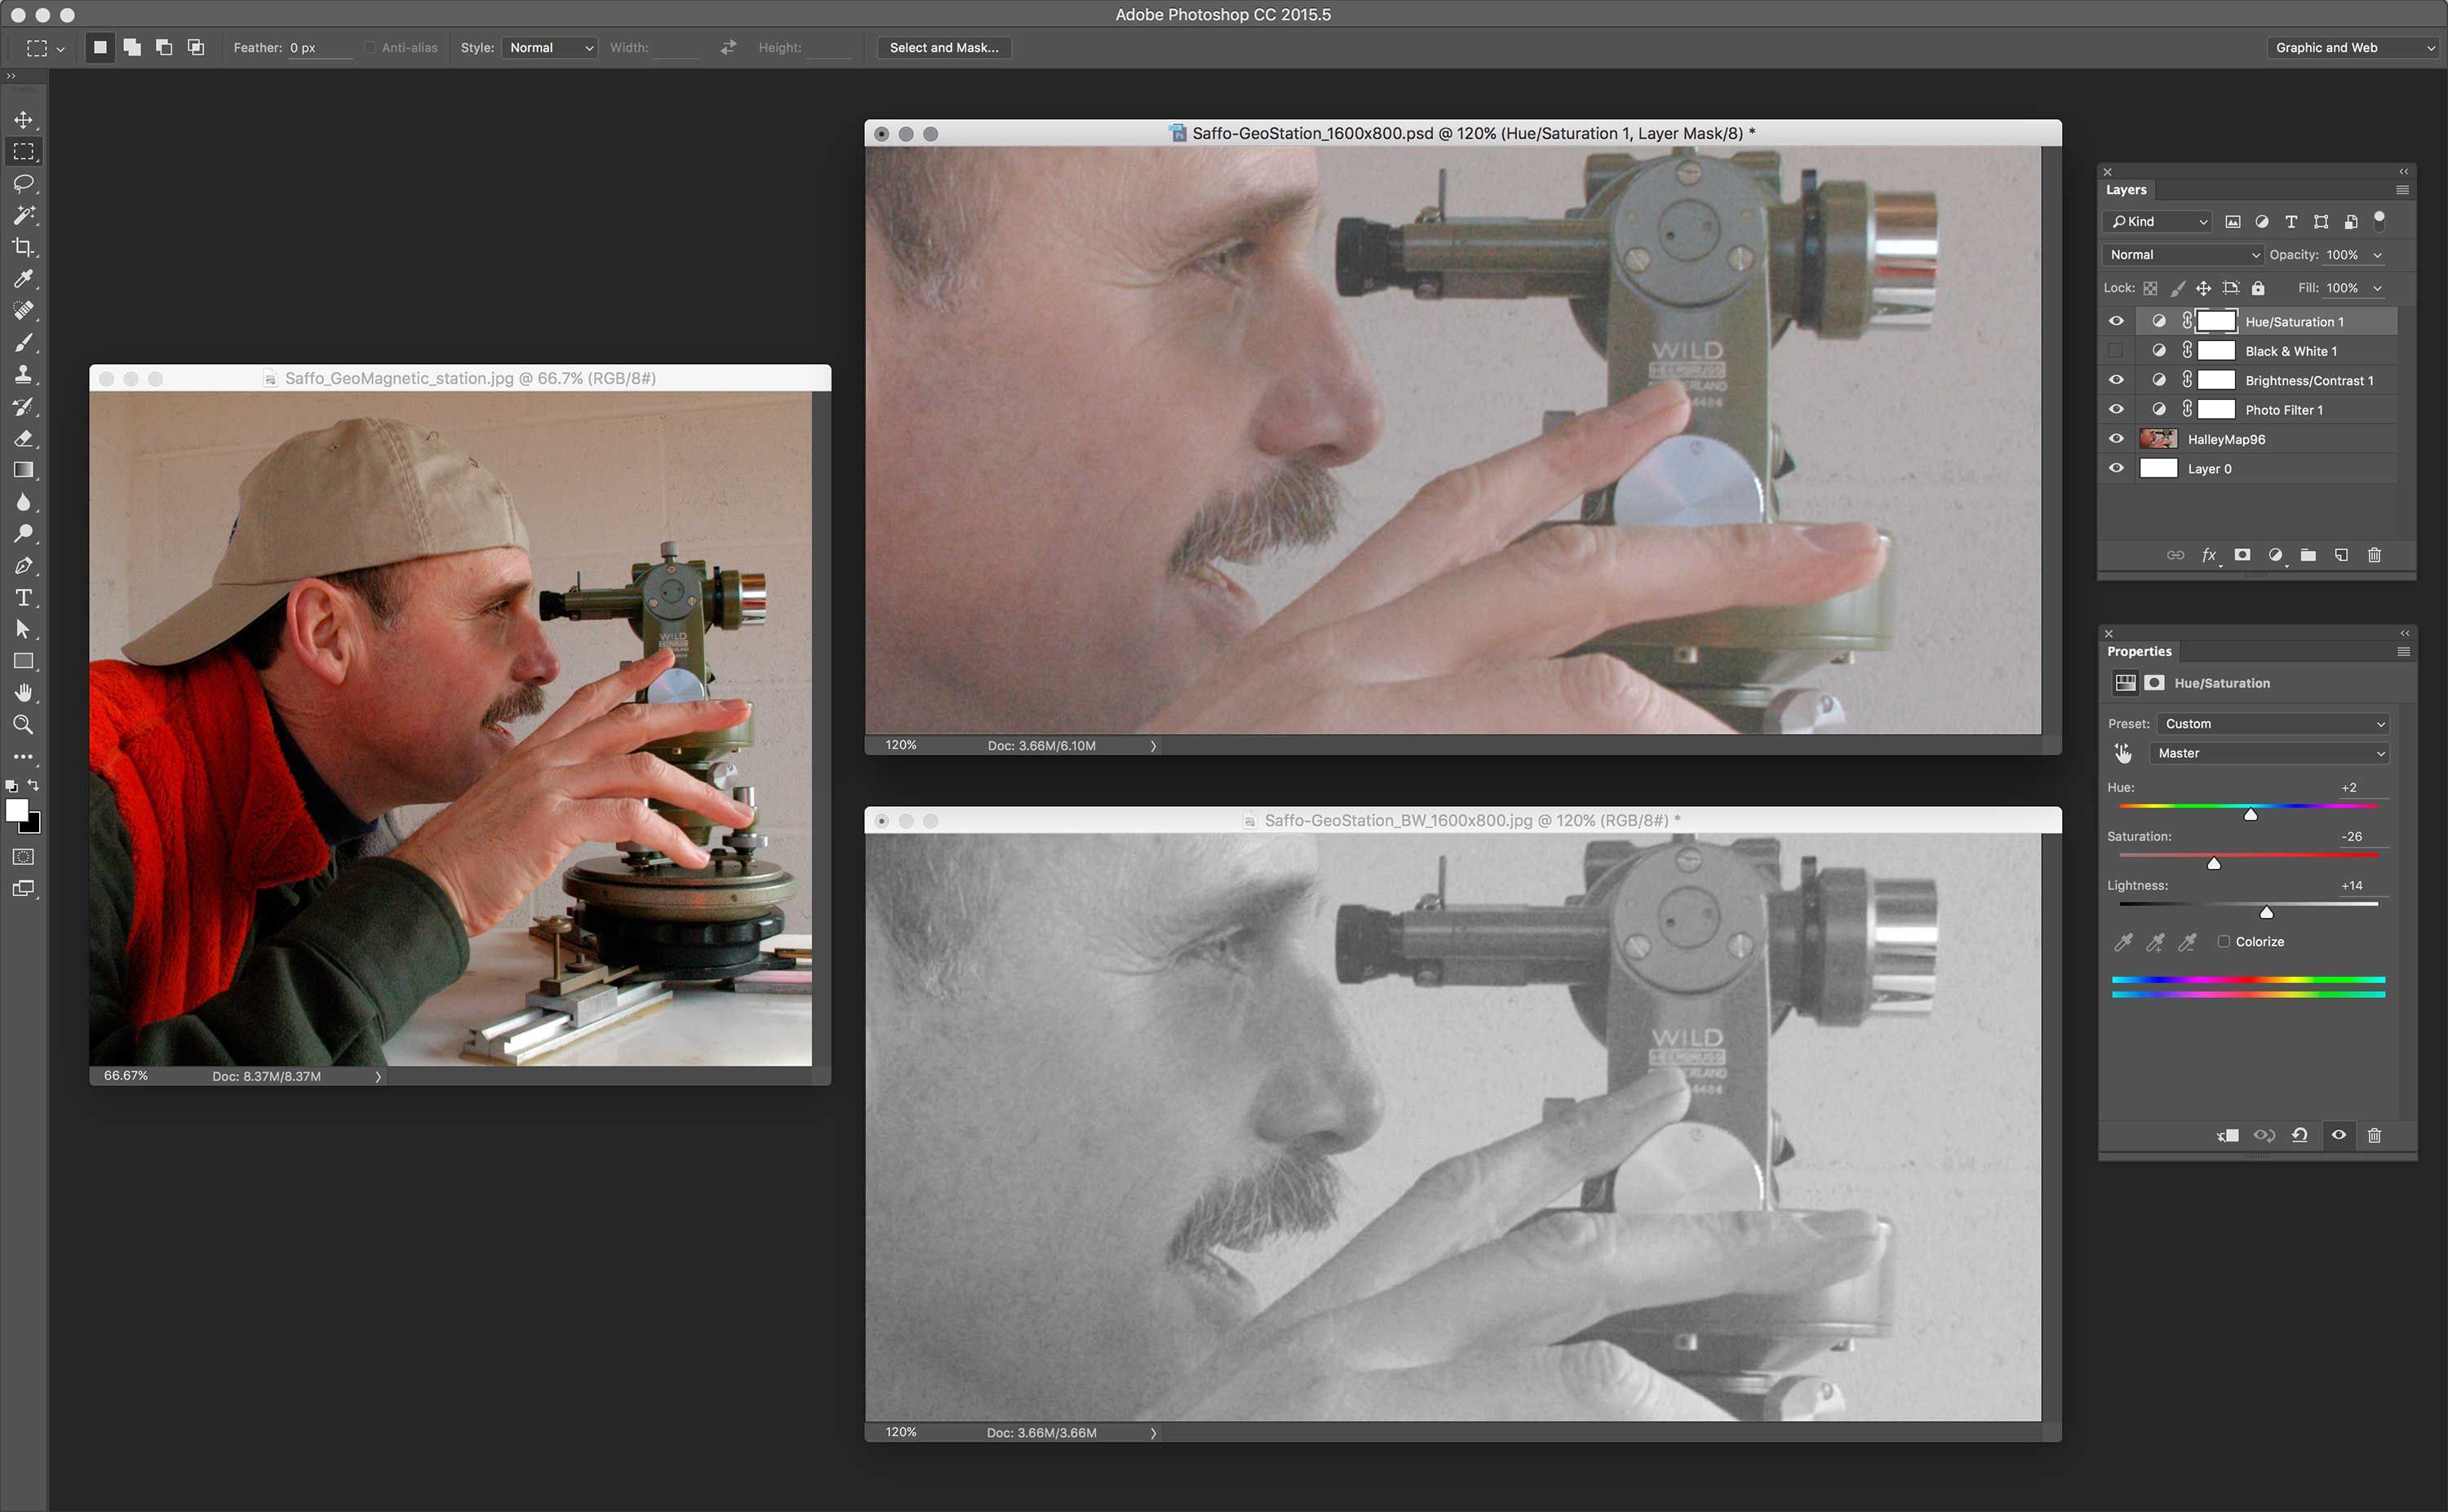Enable the Colorize checkbox

(x=2223, y=941)
